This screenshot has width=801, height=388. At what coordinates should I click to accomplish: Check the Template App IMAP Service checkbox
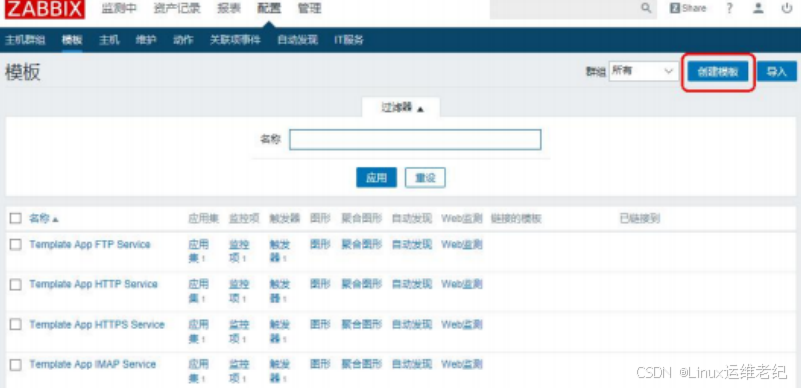point(16,365)
